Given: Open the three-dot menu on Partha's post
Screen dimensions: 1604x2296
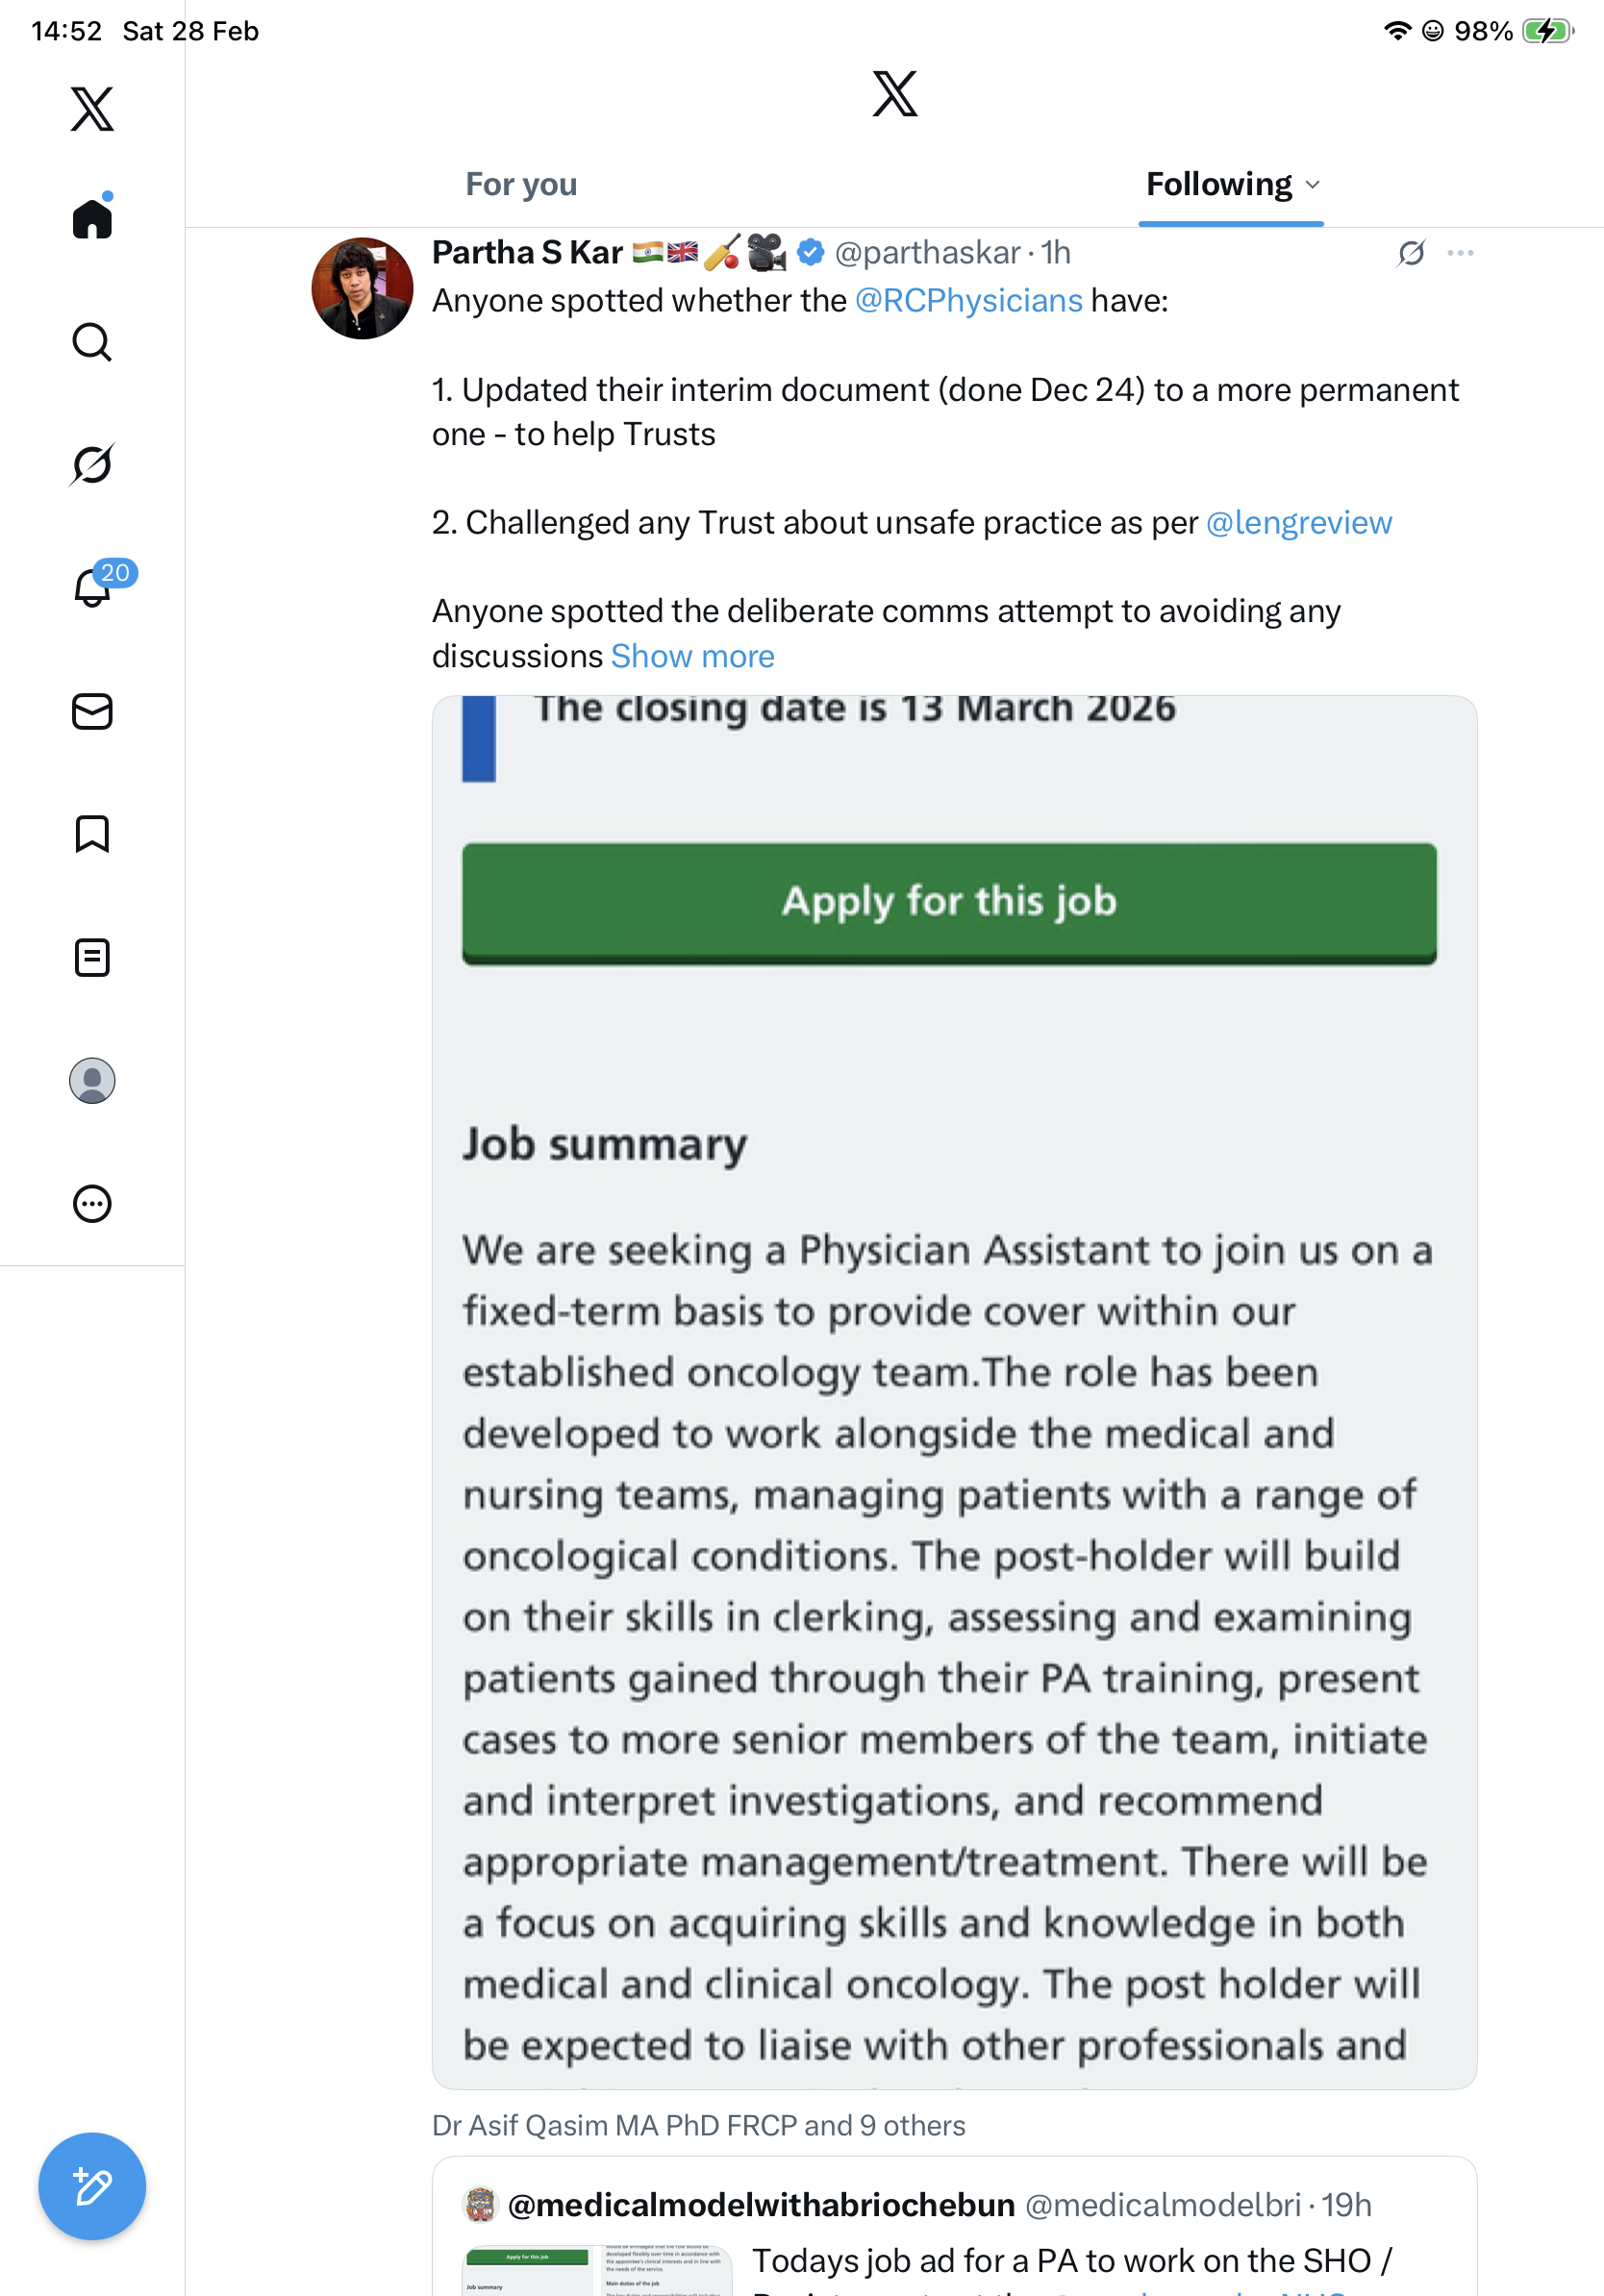Looking at the screenshot, I should click(x=1460, y=253).
